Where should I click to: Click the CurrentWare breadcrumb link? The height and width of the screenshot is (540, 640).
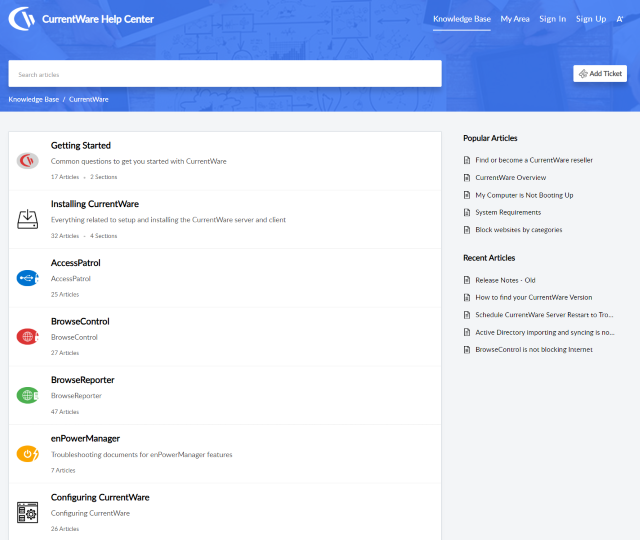89,99
